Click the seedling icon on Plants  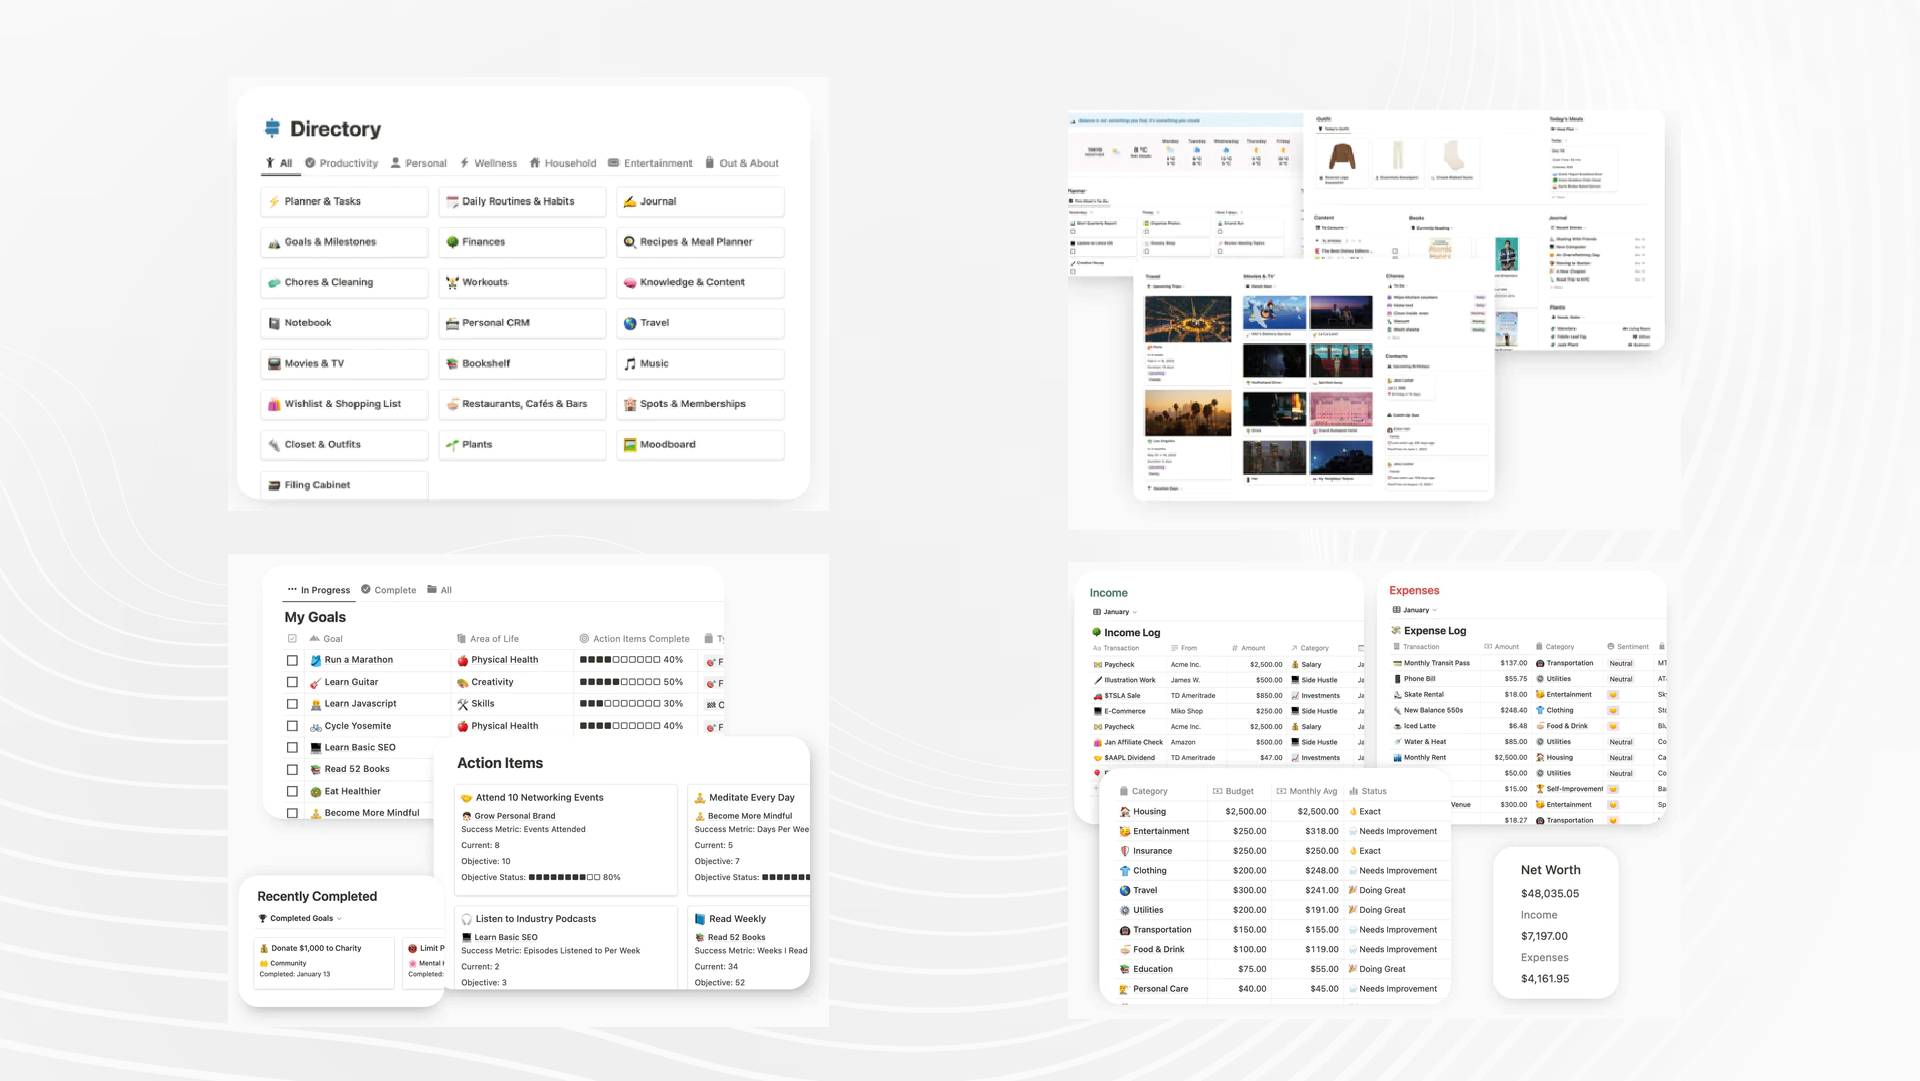coord(452,445)
